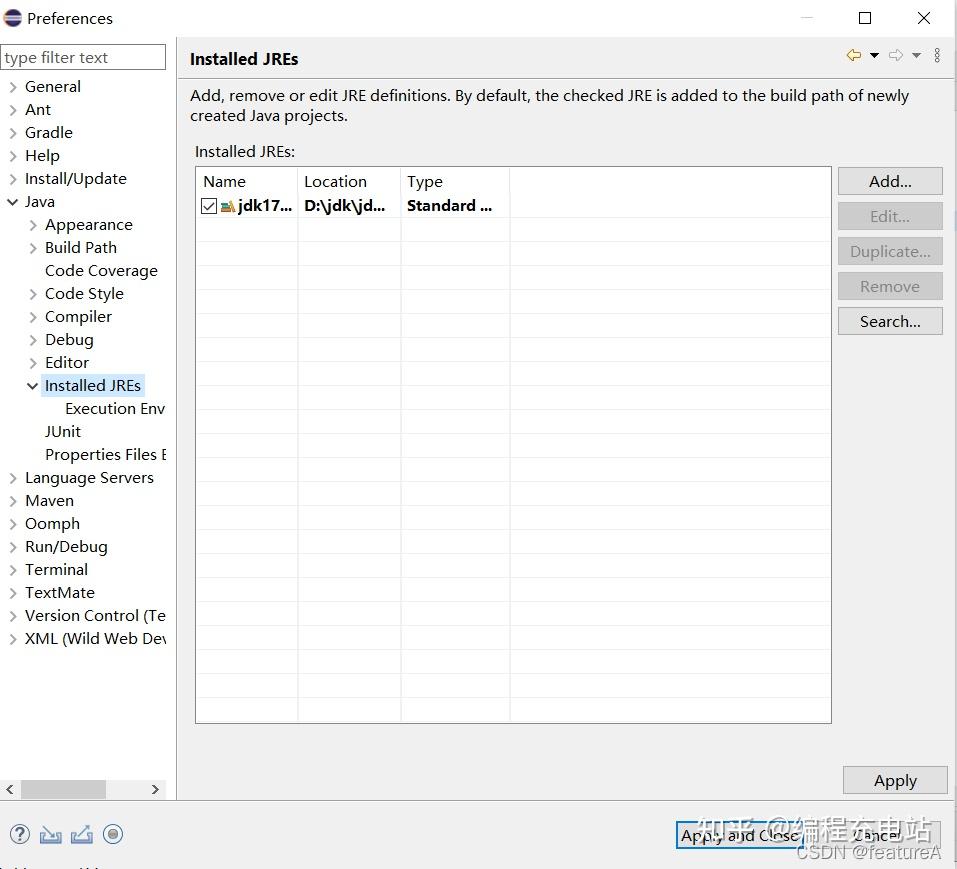
Task: Open the Back history dropdown arrow
Action: pos(874,56)
